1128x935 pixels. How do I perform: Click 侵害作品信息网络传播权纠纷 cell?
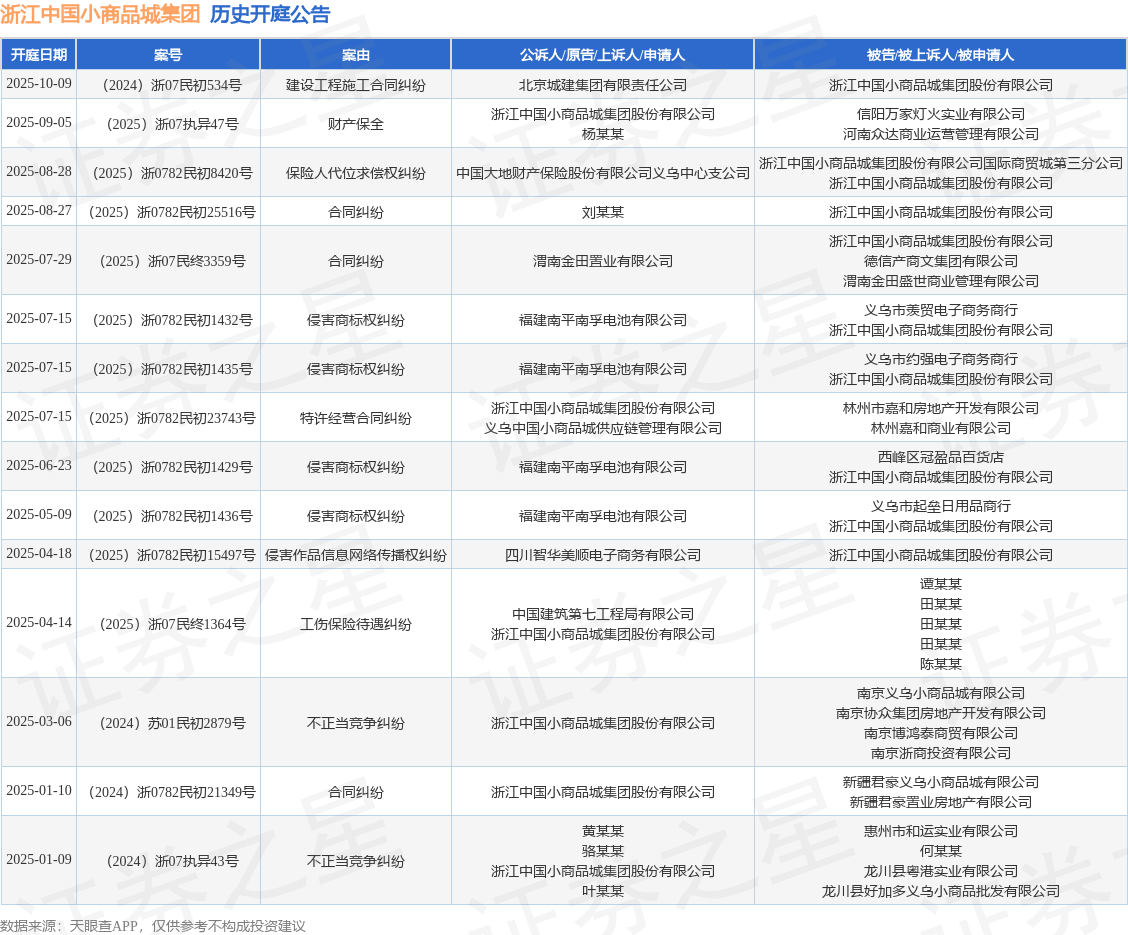point(355,555)
